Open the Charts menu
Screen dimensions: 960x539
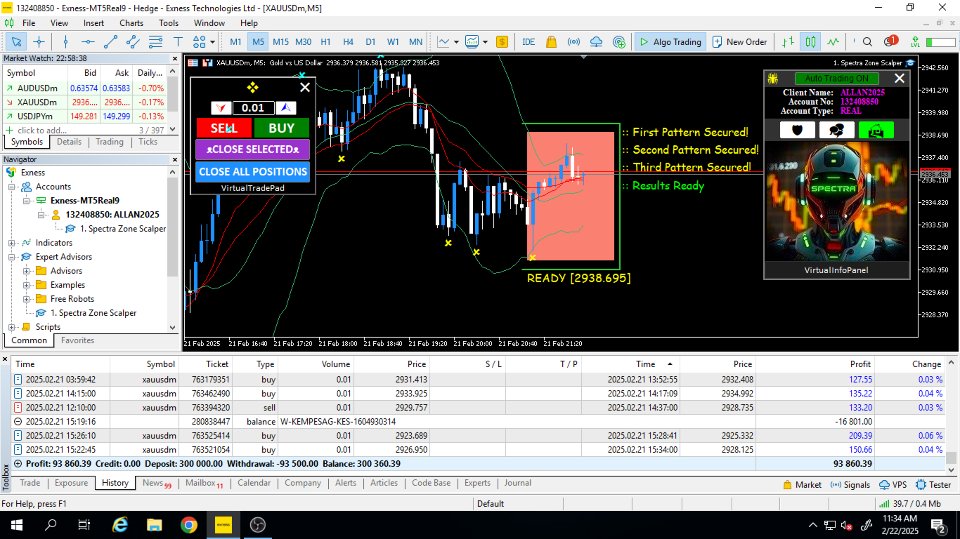[x=131, y=23]
